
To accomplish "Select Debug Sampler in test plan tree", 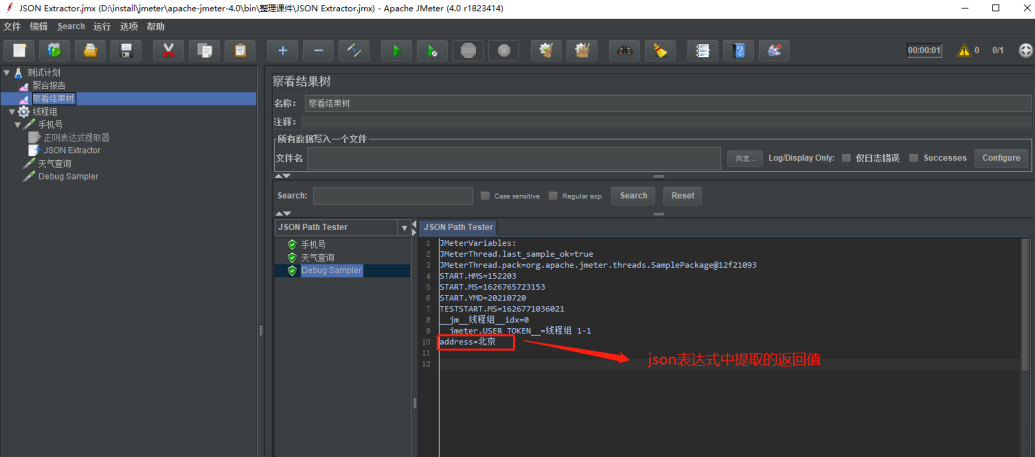I will pyautogui.click(x=68, y=176).
